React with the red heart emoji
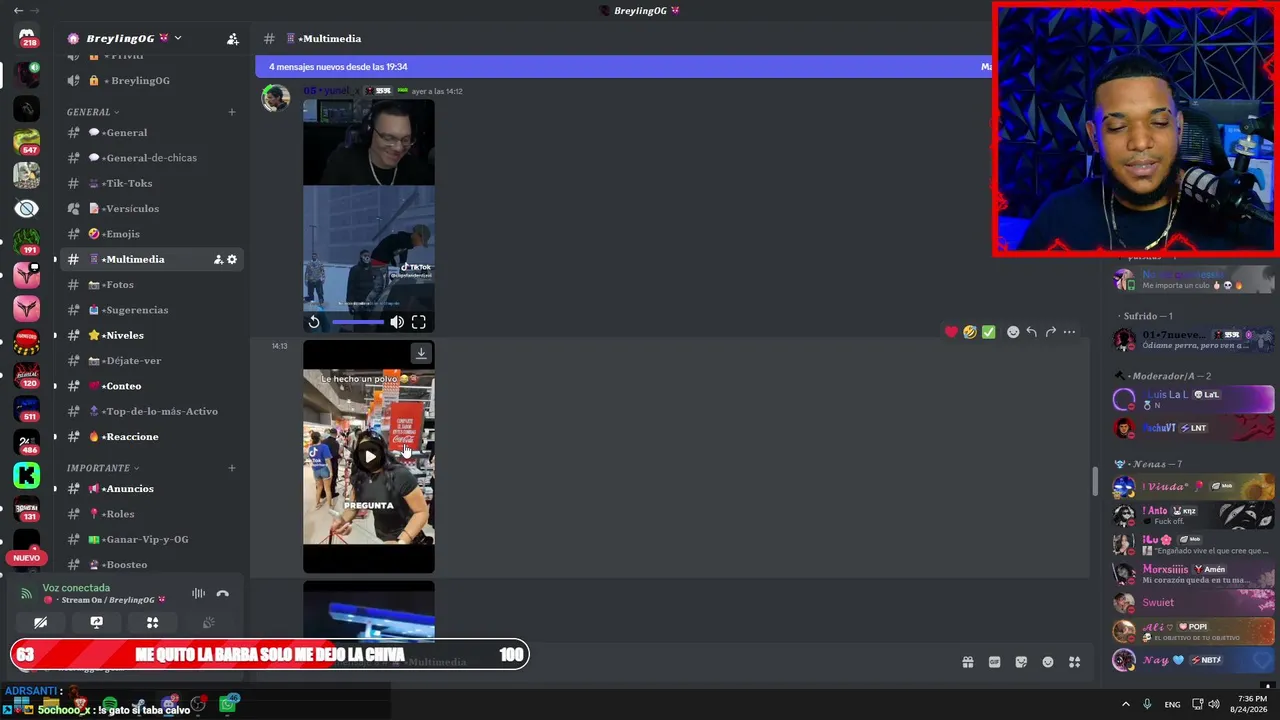1280x720 pixels. click(x=951, y=332)
